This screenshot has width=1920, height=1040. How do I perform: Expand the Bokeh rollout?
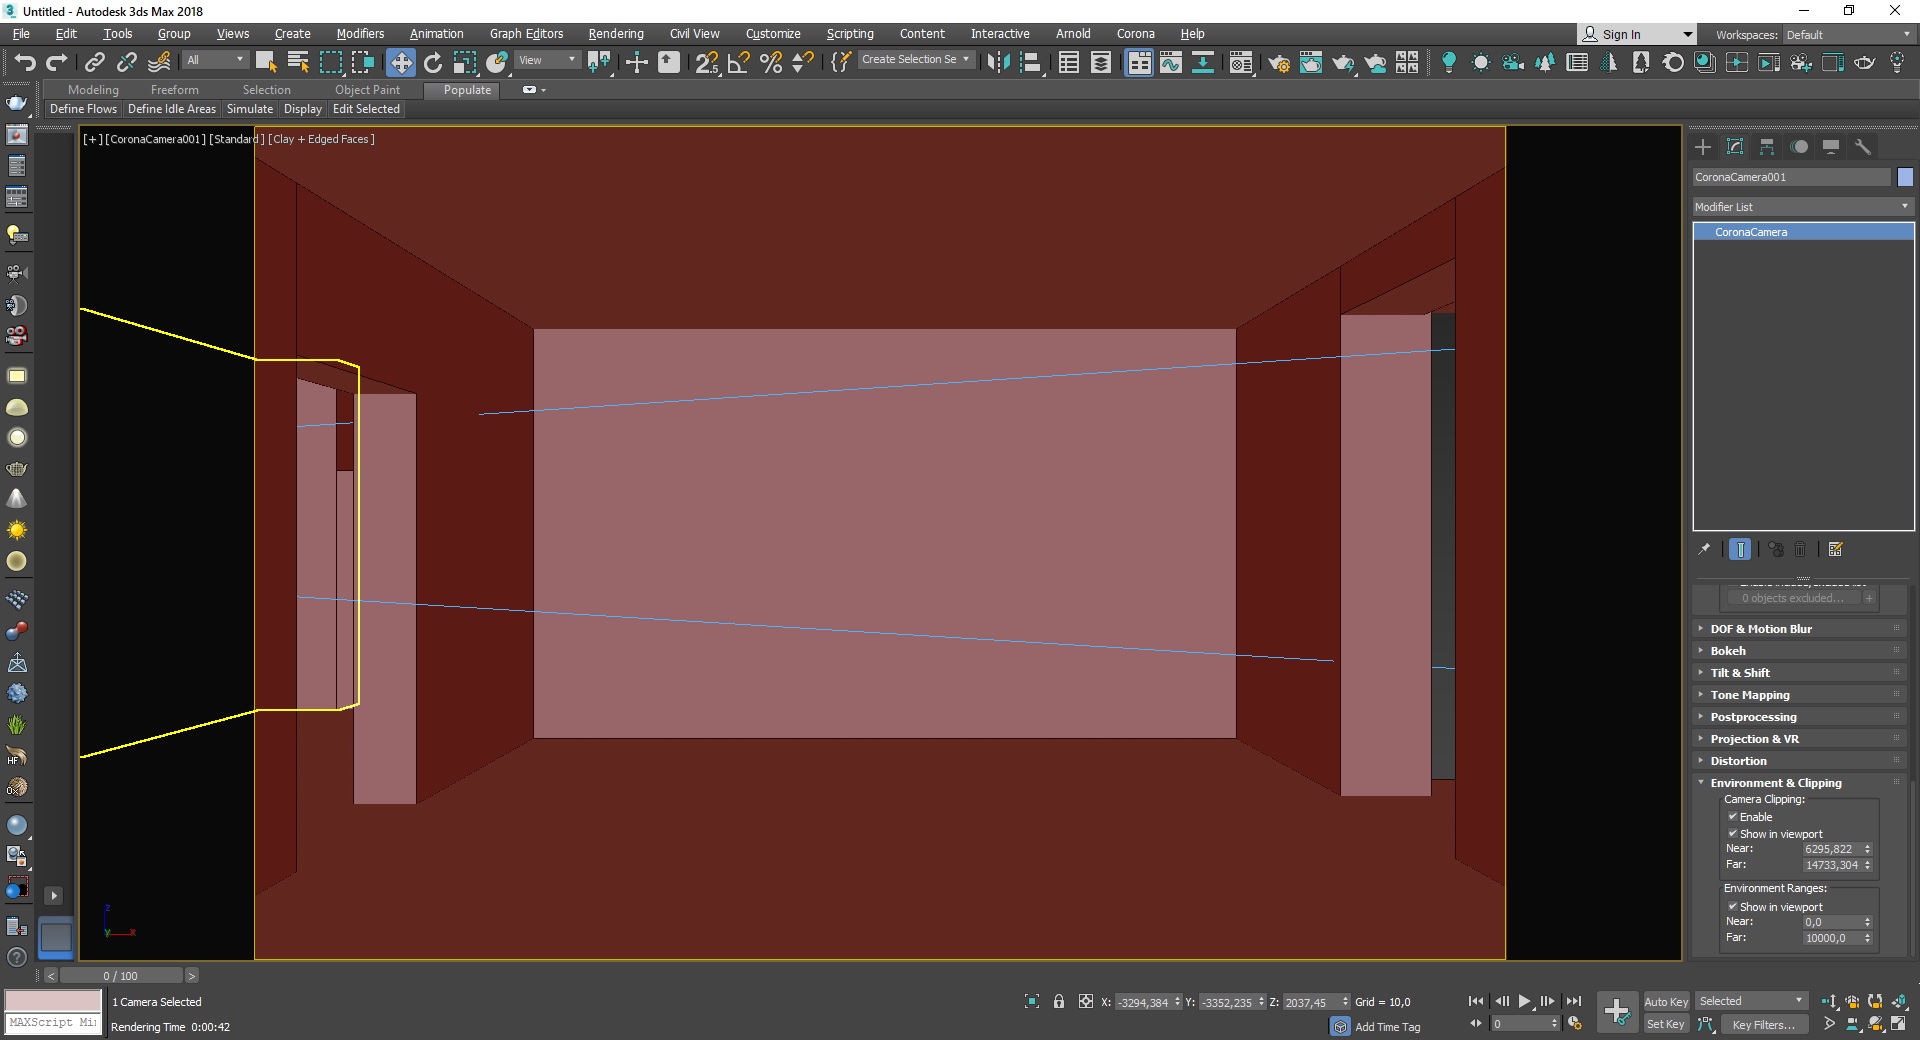coord(1801,651)
